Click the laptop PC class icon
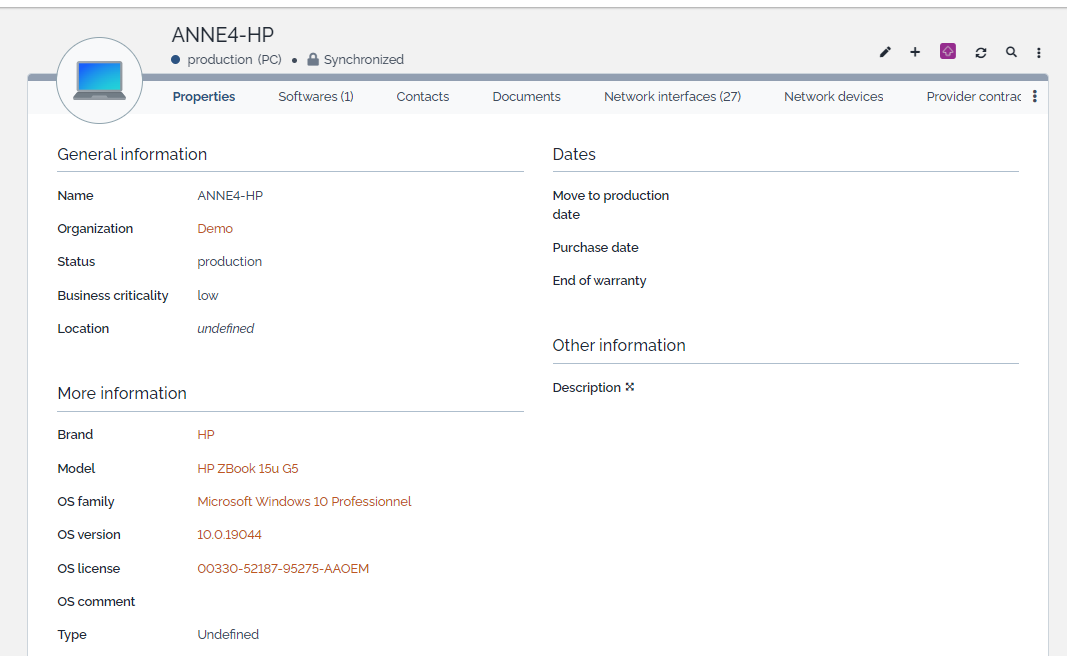This screenshot has height=656, width=1067. coord(99,80)
